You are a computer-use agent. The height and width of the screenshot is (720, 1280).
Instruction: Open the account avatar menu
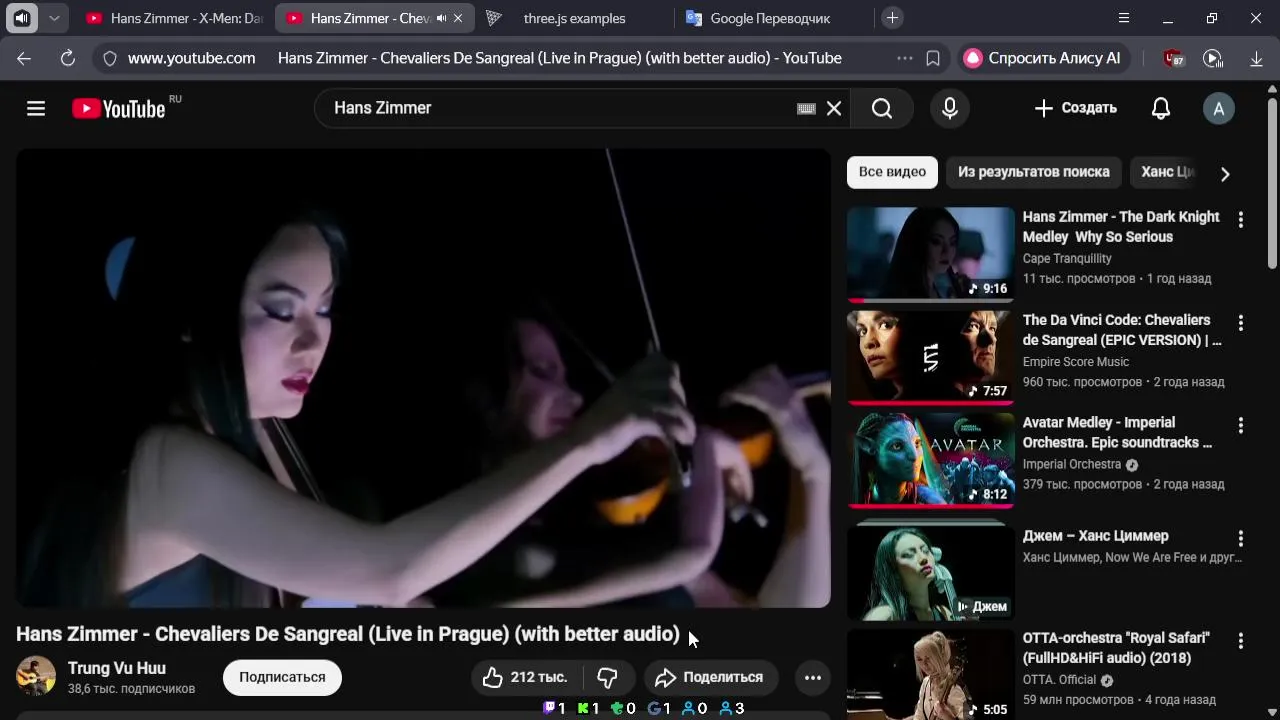1218,108
